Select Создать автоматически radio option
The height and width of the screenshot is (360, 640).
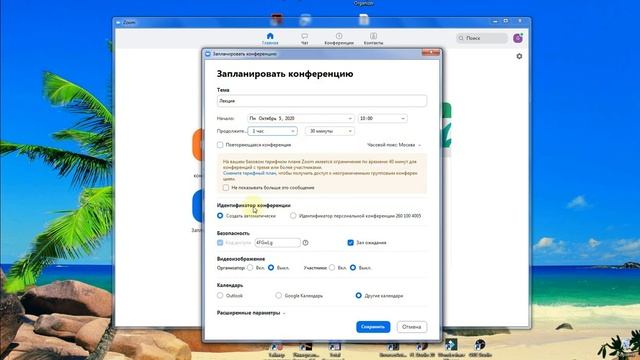[220, 216]
